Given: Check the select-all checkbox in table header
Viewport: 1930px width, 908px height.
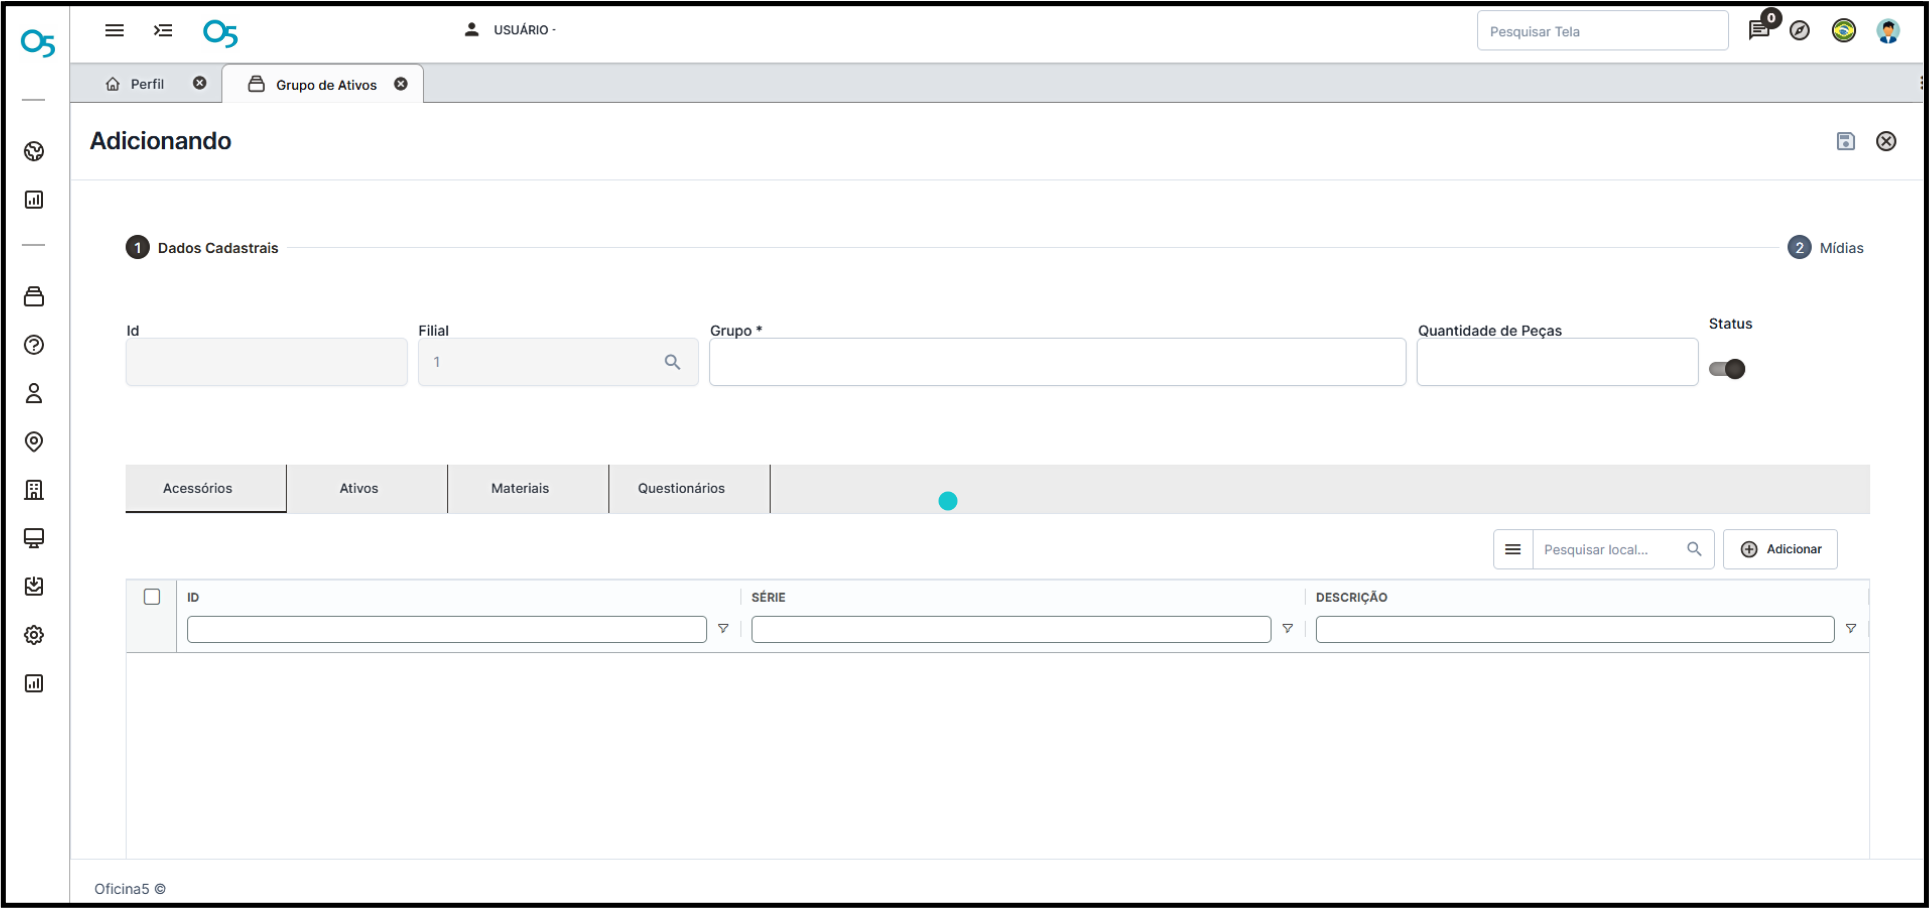Looking at the screenshot, I should tap(152, 597).
